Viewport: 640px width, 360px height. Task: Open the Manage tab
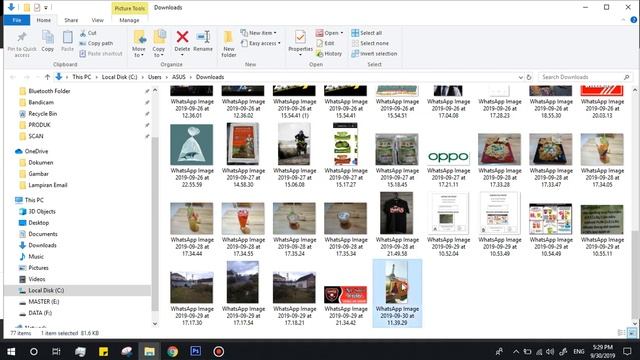pos(129,20)
